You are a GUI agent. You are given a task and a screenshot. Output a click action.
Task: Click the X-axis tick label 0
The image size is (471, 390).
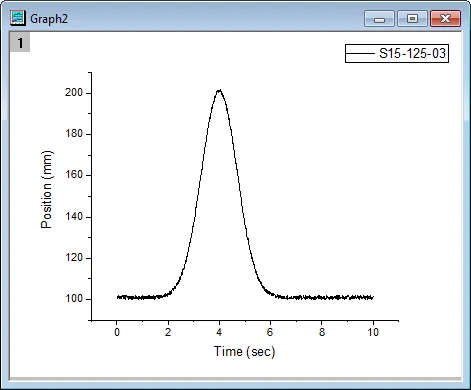point(117,332)
